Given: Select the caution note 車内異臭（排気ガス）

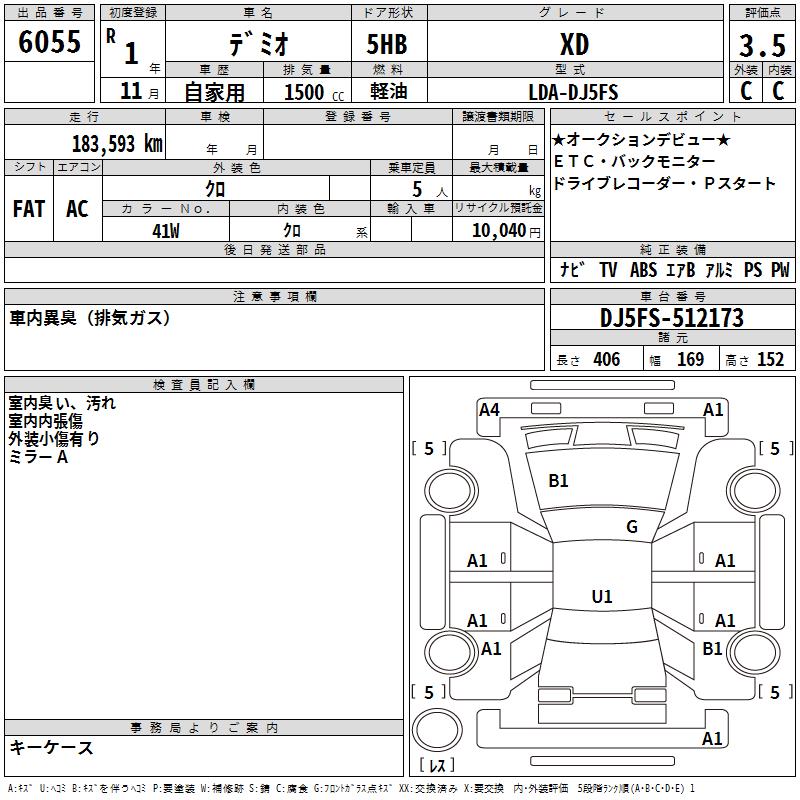Looking at the screenshot, I should point(90,318).
